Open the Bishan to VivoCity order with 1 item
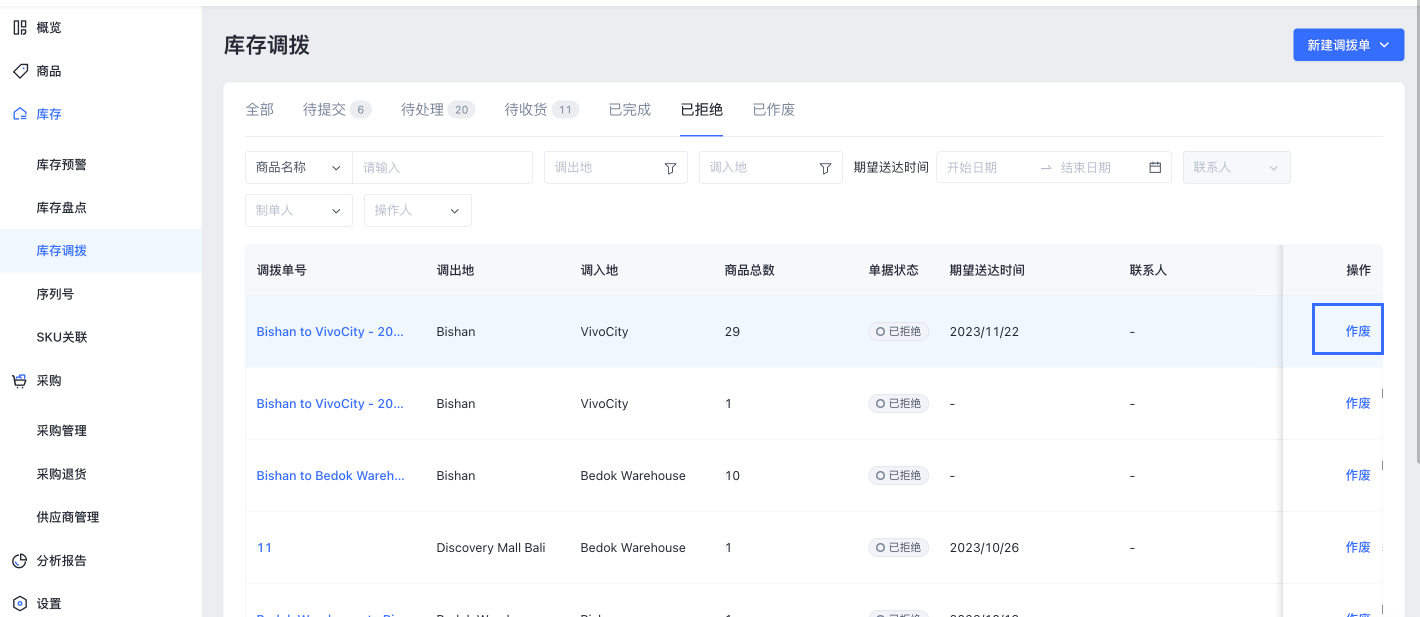The width and height of the screenshot is (1420, 617). click(x=330, y=404)
